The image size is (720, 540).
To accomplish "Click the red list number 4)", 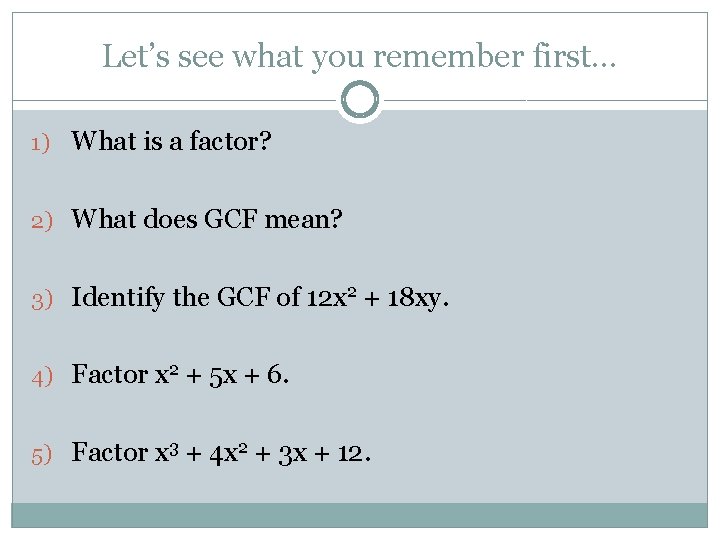I will tap(42, 378).
